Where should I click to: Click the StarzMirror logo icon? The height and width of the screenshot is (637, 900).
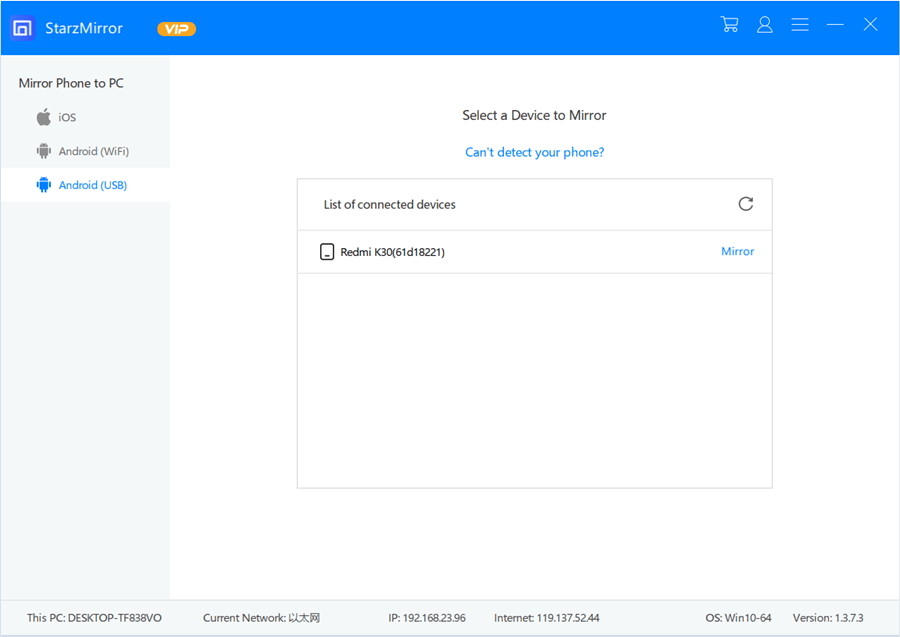[22, 28]
